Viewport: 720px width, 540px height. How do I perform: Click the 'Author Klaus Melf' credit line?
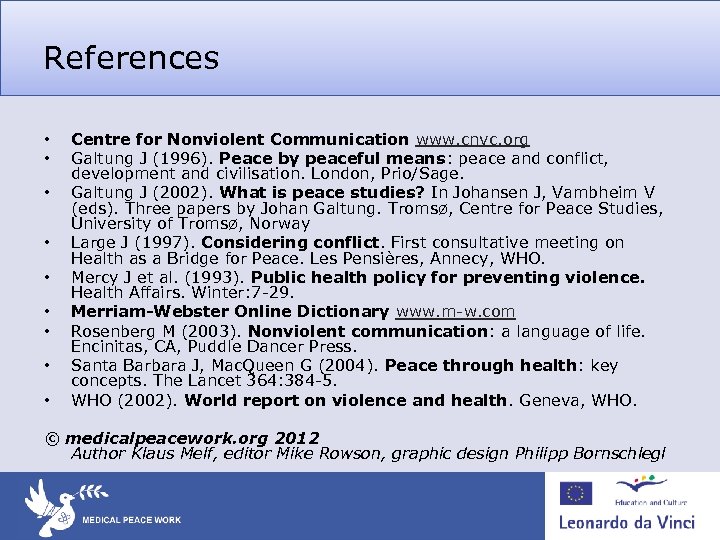tap(368, 454)
